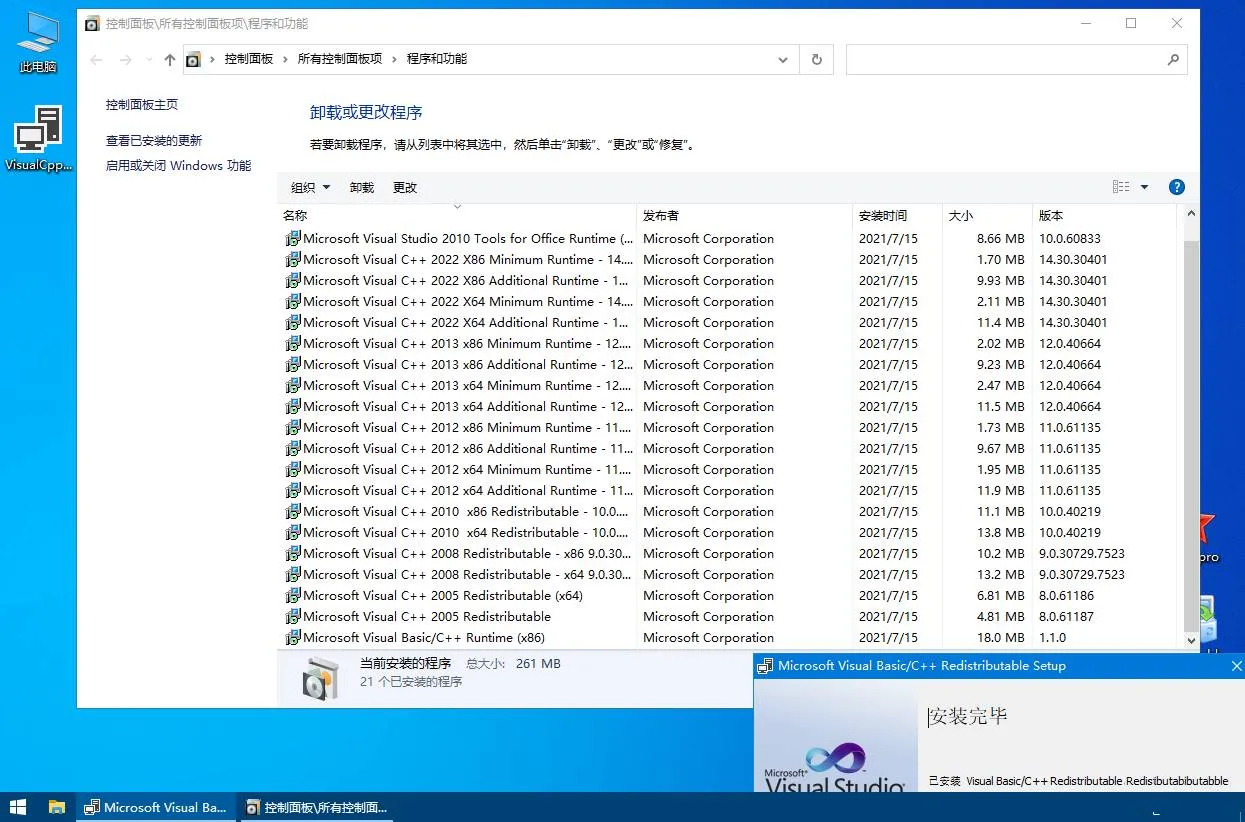This screenshot has height=822, width=1245.
Task: Open the Windows Start menu
Action: pos(19,807)
